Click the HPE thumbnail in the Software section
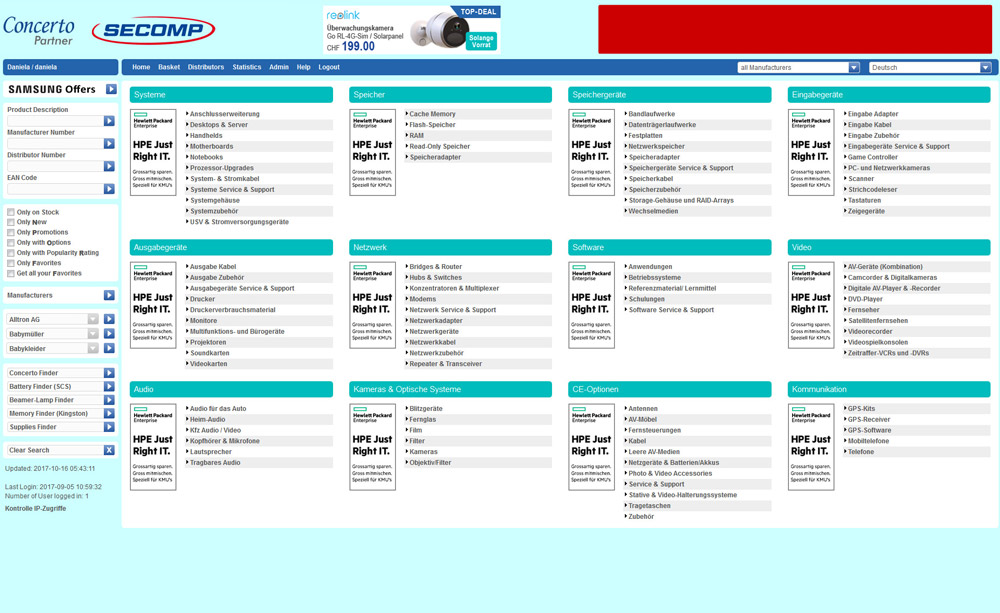Image resolution: width=1000 pixels, height=613 pixels. (591, 305)
